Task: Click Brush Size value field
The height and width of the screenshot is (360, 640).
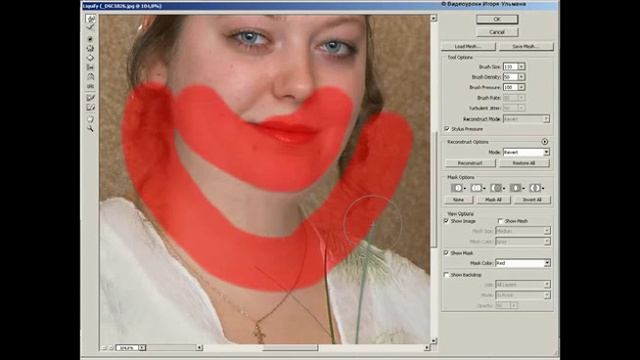Action: tap(510, 67)
